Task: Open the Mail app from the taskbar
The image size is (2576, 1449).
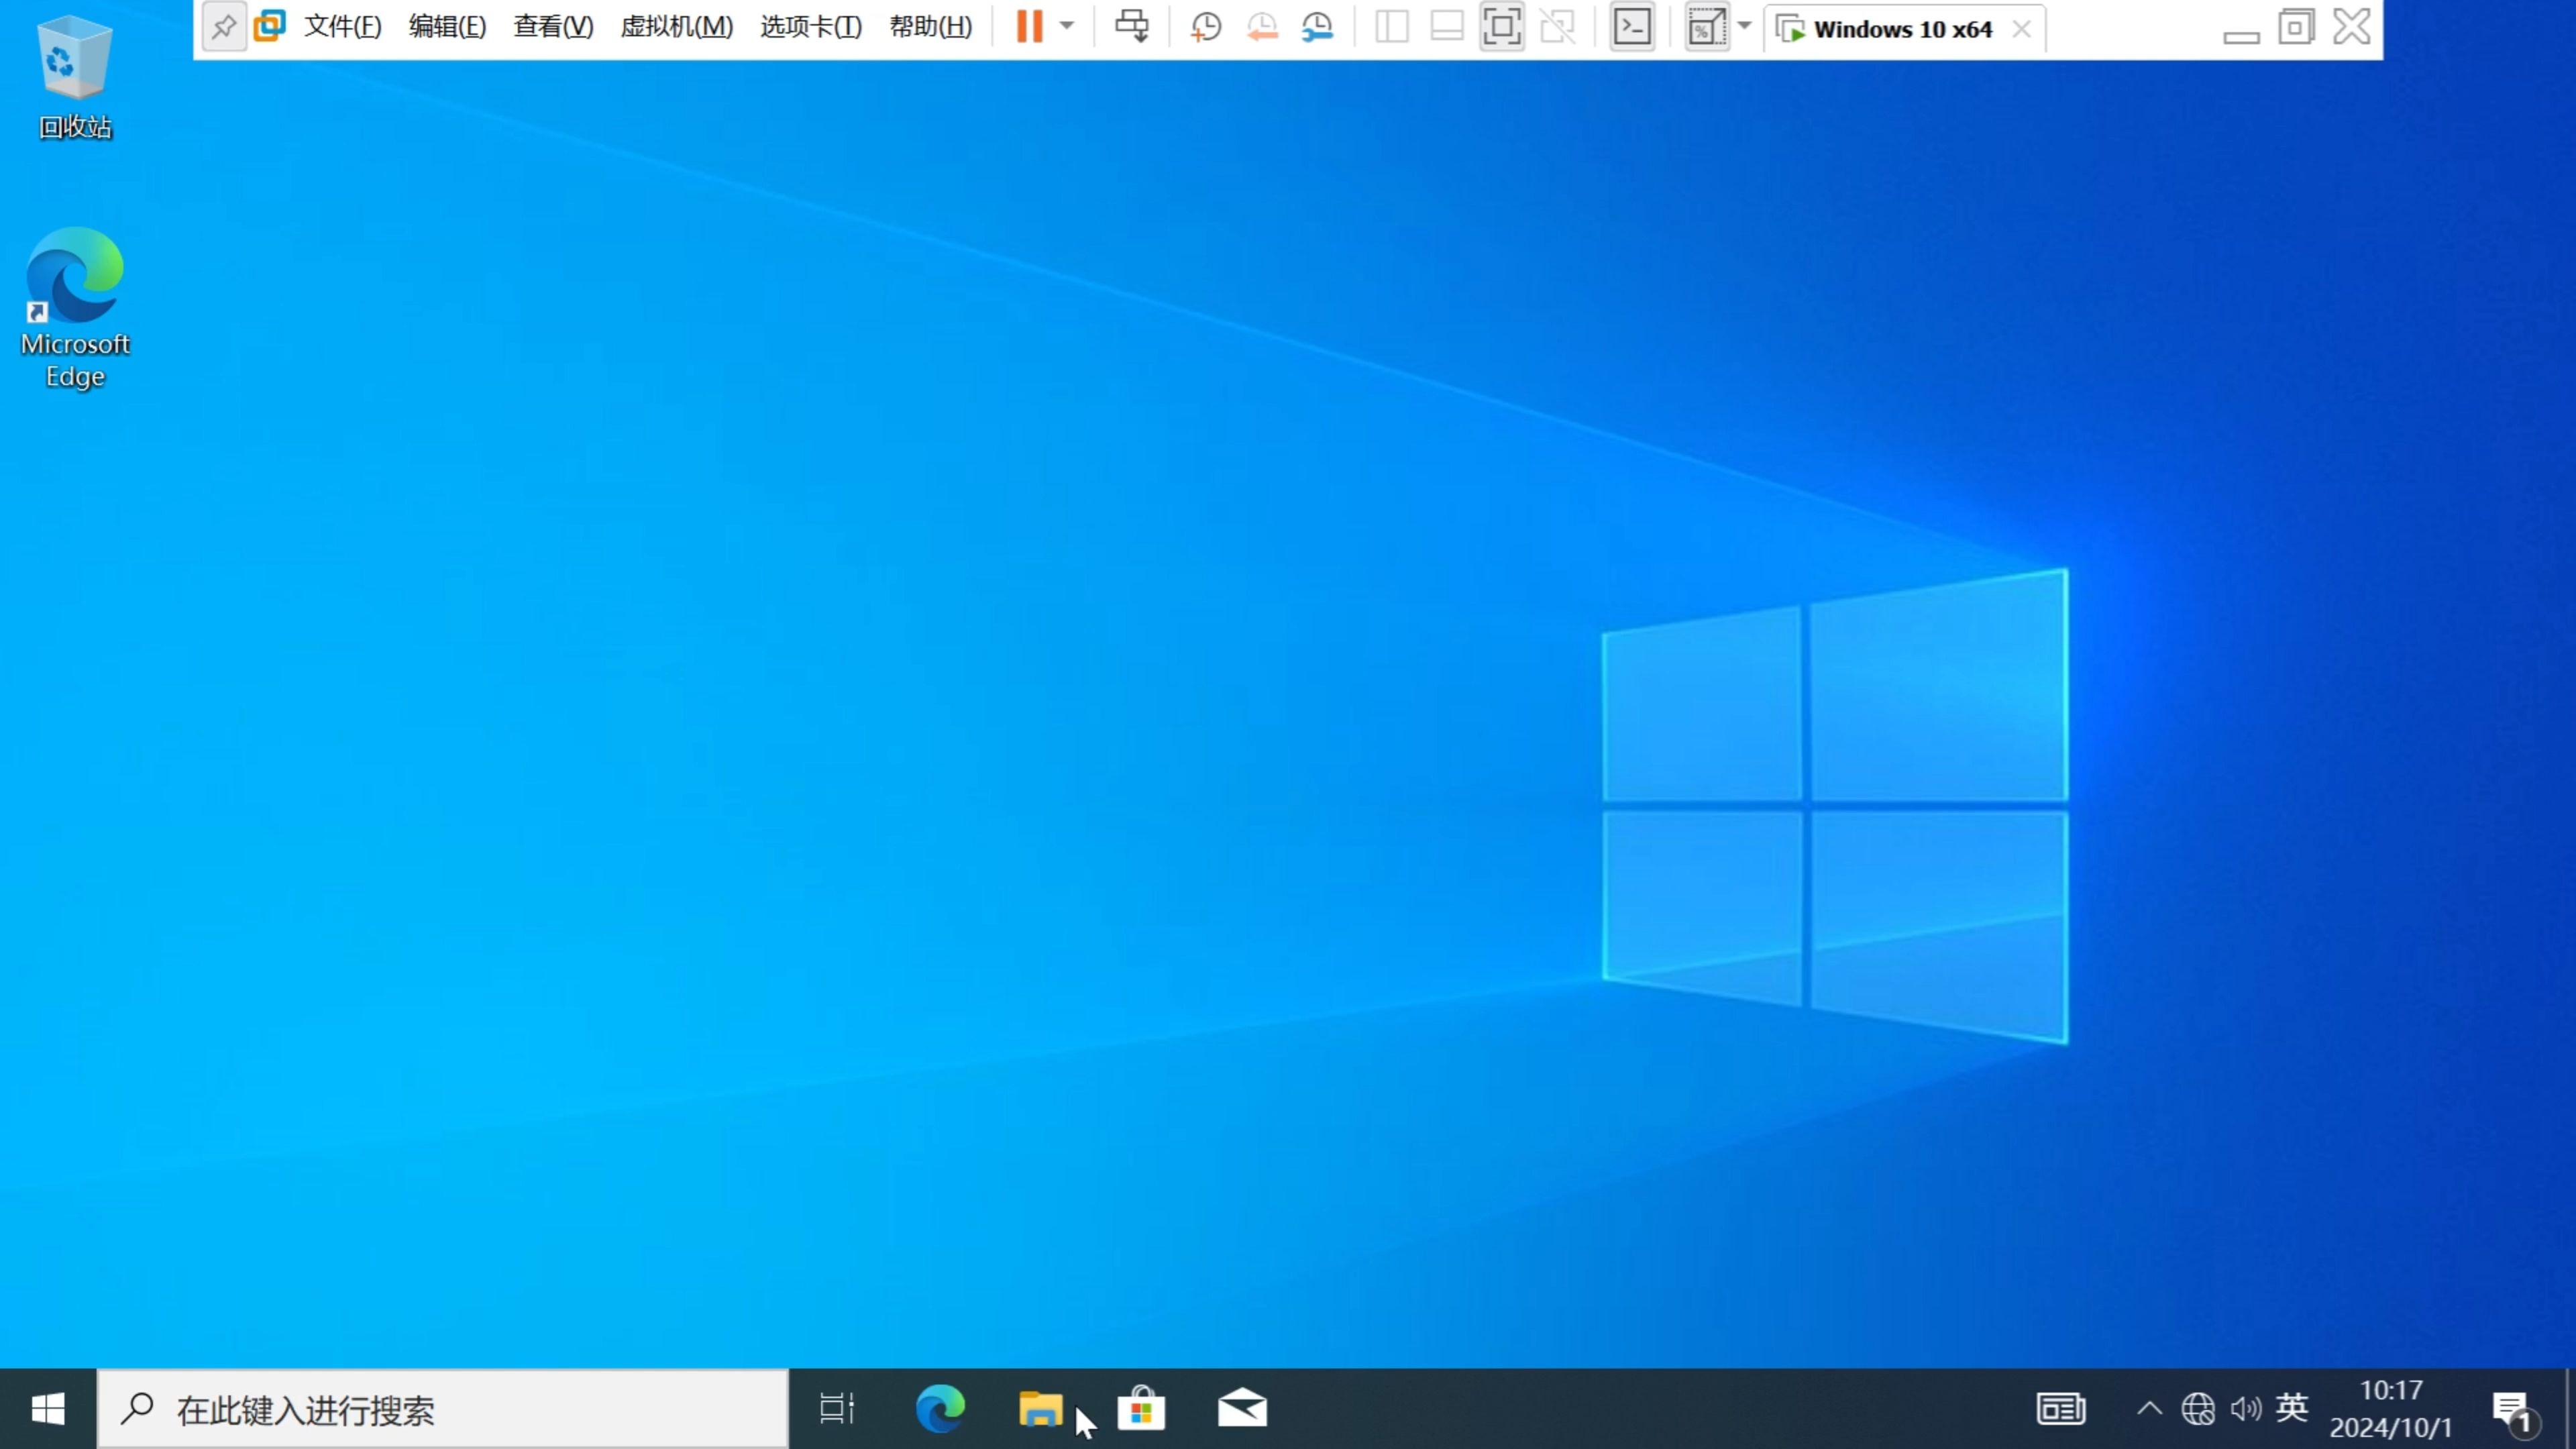Action: click(x=1242, y=1409)
